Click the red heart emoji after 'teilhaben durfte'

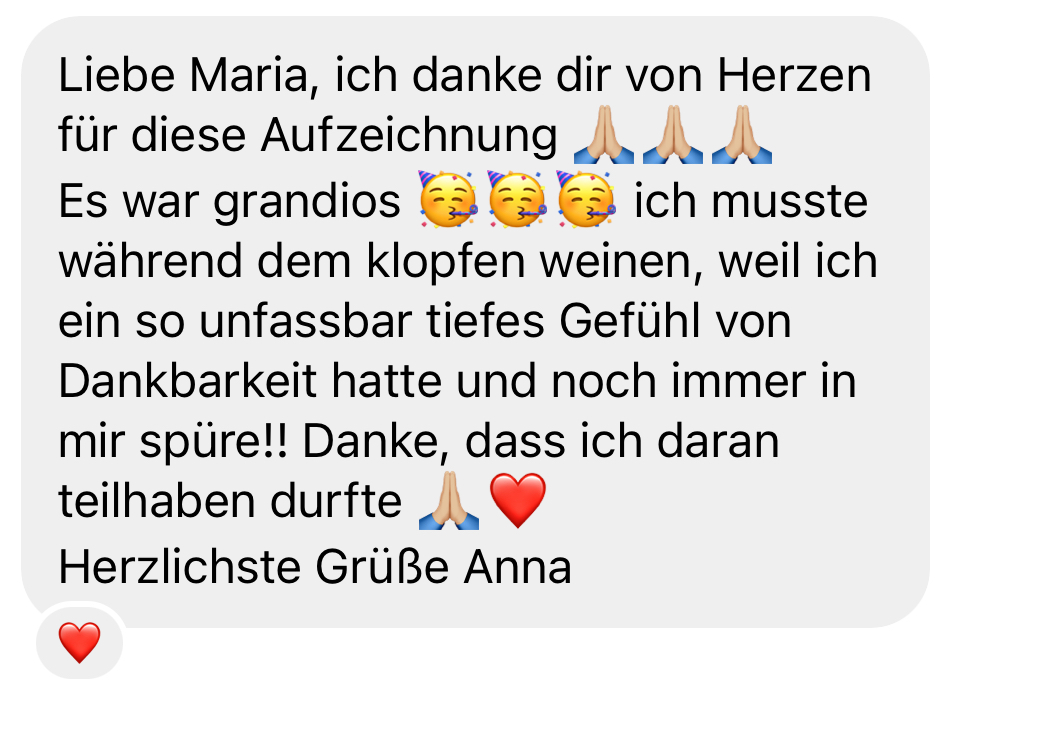(518, 500)
